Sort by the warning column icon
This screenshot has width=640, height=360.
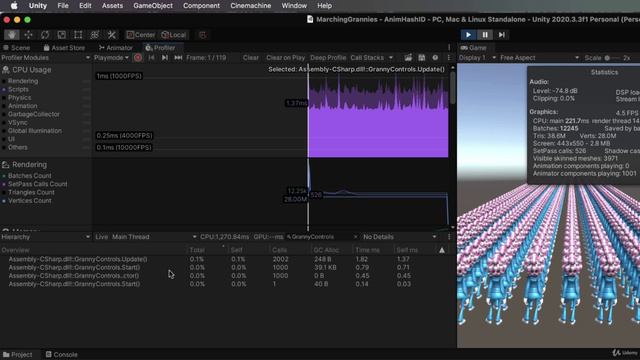click(442, 250)
